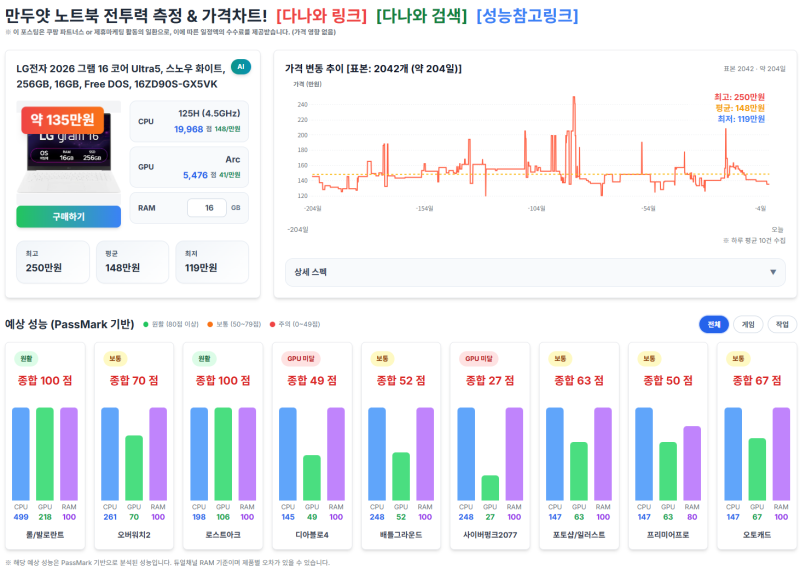
Task: Click the green GPU bar in 사이버펑크2077
Action: point(490,488)
